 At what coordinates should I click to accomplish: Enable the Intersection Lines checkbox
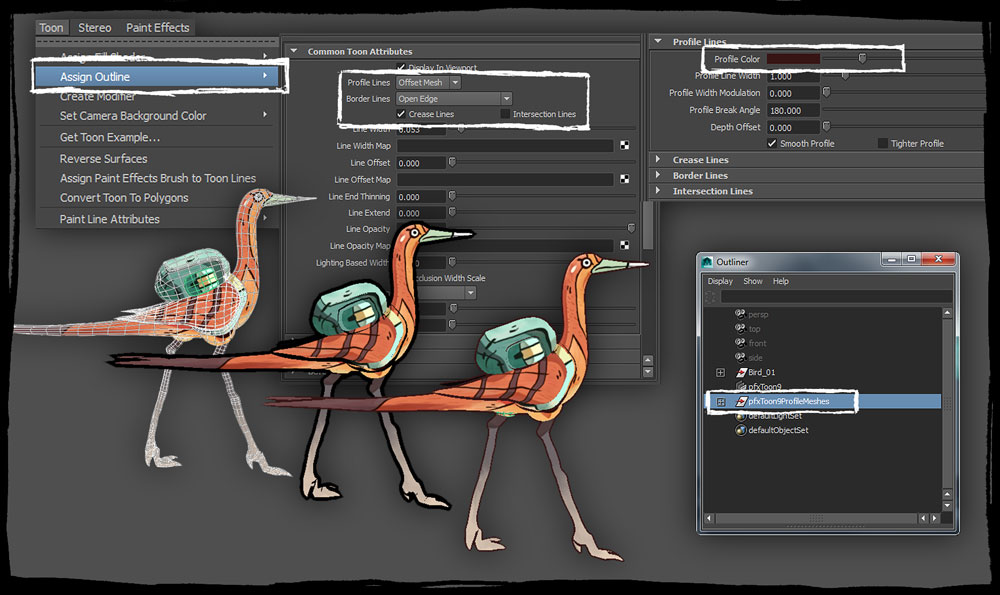point(505,114)
